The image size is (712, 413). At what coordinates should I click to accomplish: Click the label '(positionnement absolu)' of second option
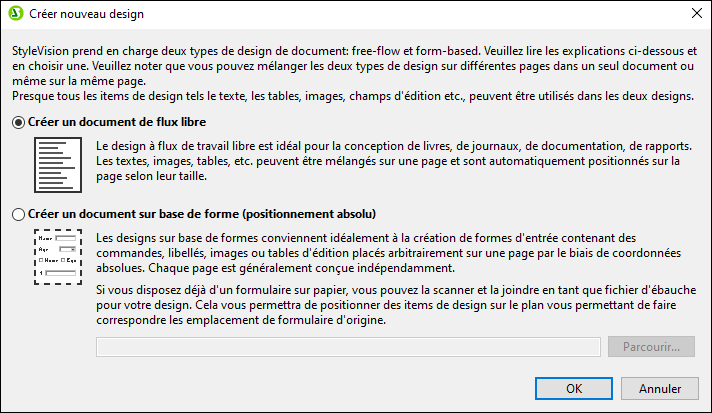pyautogui.click(x=309, y=214)
